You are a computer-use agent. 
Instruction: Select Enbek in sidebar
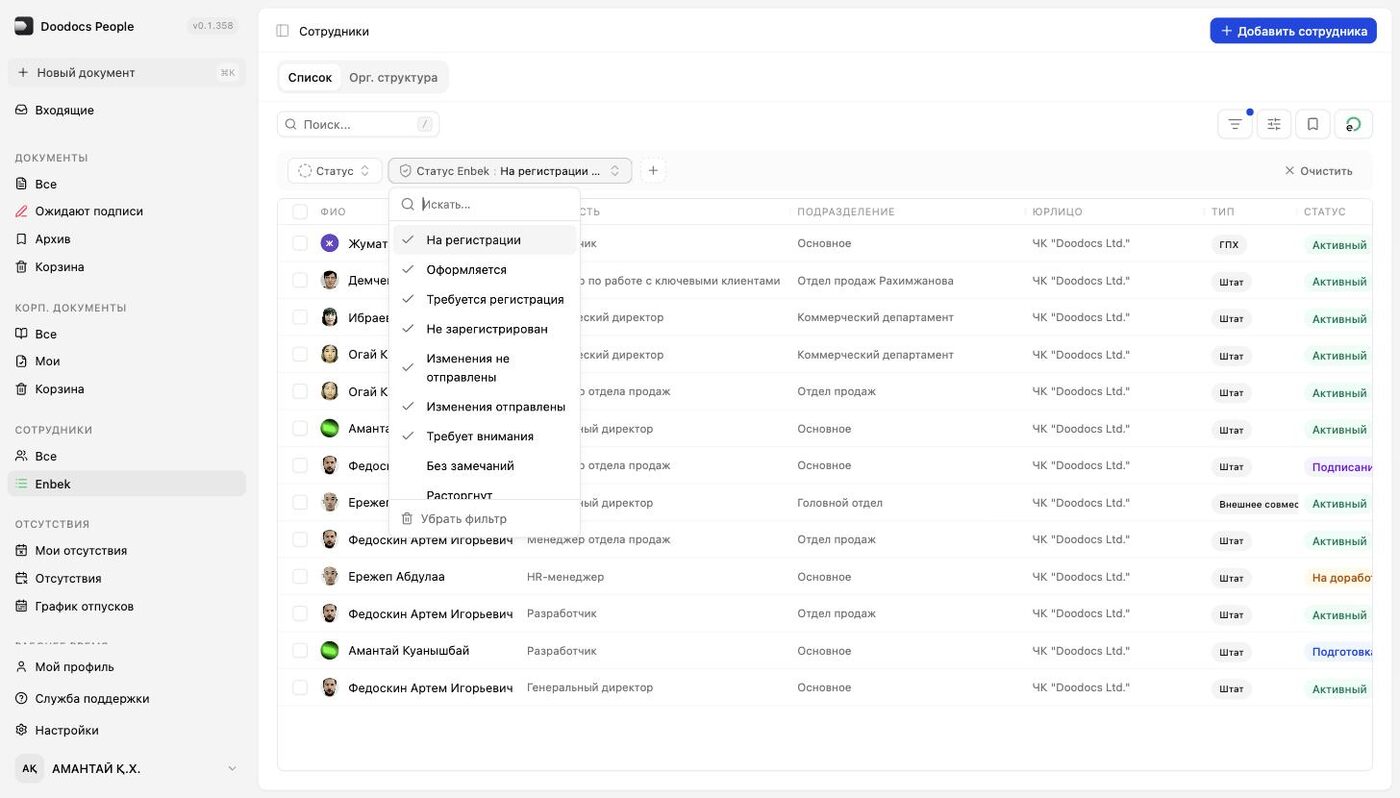126,484
